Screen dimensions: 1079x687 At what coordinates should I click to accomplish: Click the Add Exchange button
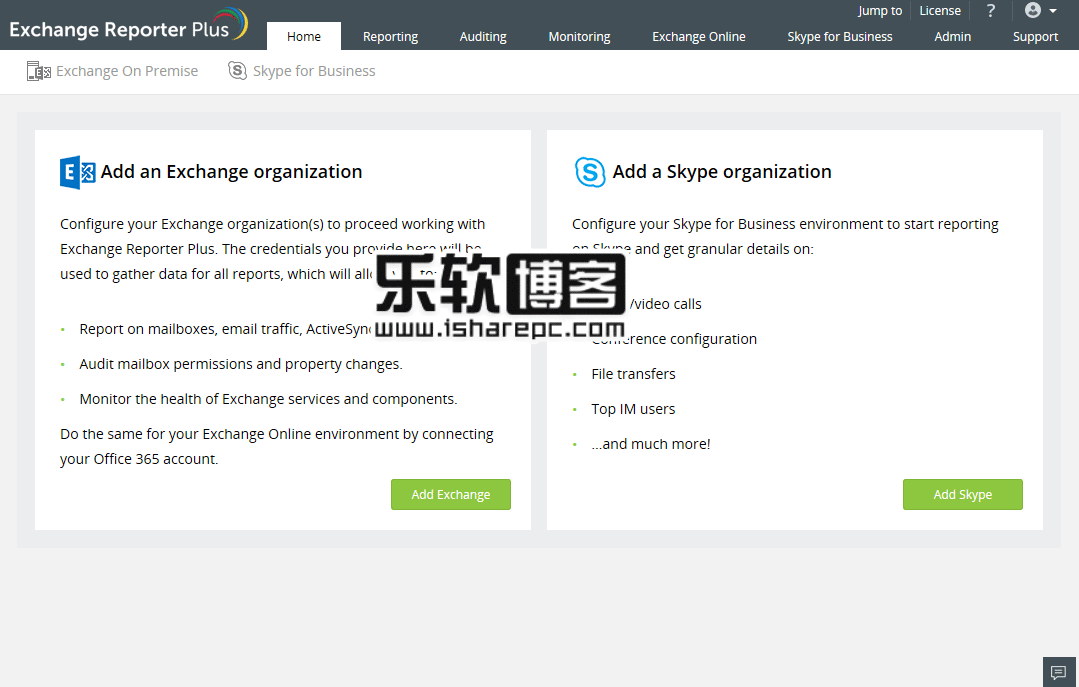point(451,494)
